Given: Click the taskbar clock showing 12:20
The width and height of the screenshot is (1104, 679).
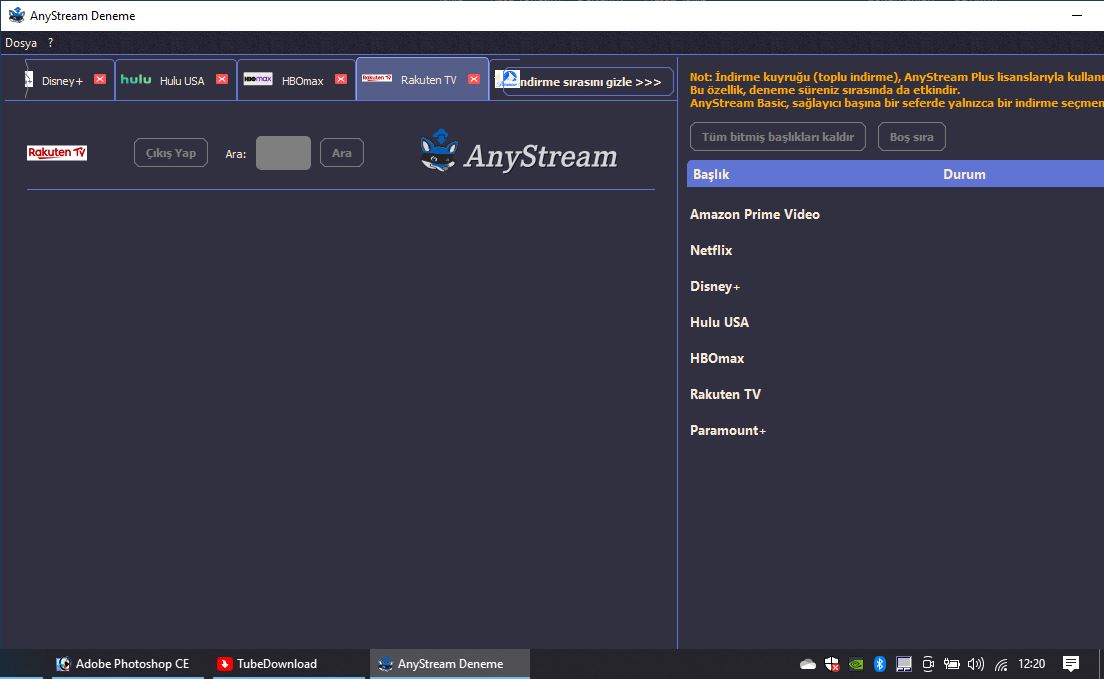Looking at the screenshot, I should tap(1031, 664).
